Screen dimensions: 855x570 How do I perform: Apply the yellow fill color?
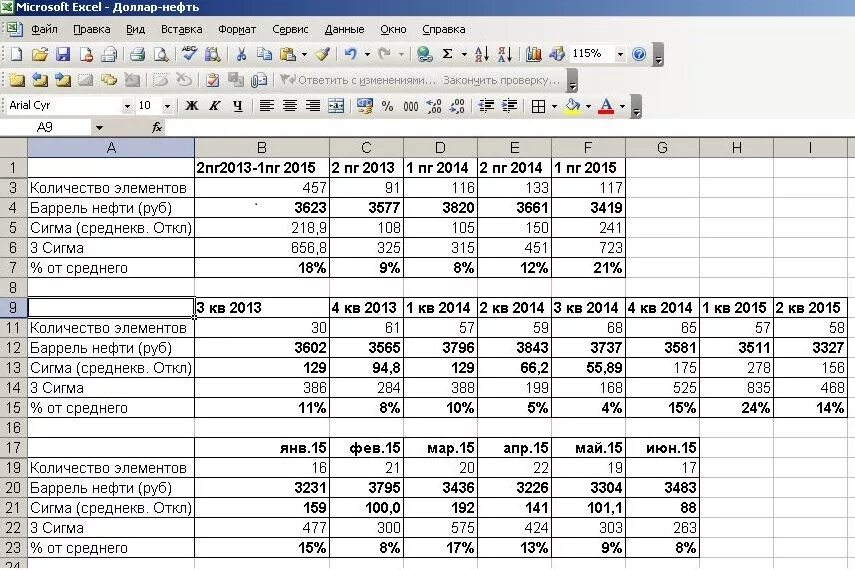coord(573,106)
